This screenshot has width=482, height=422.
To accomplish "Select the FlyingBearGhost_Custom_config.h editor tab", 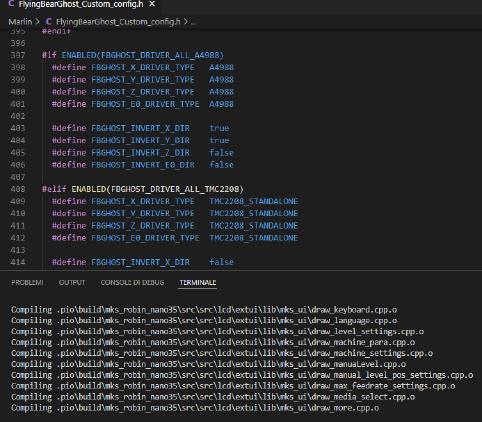I will (81, 4).
